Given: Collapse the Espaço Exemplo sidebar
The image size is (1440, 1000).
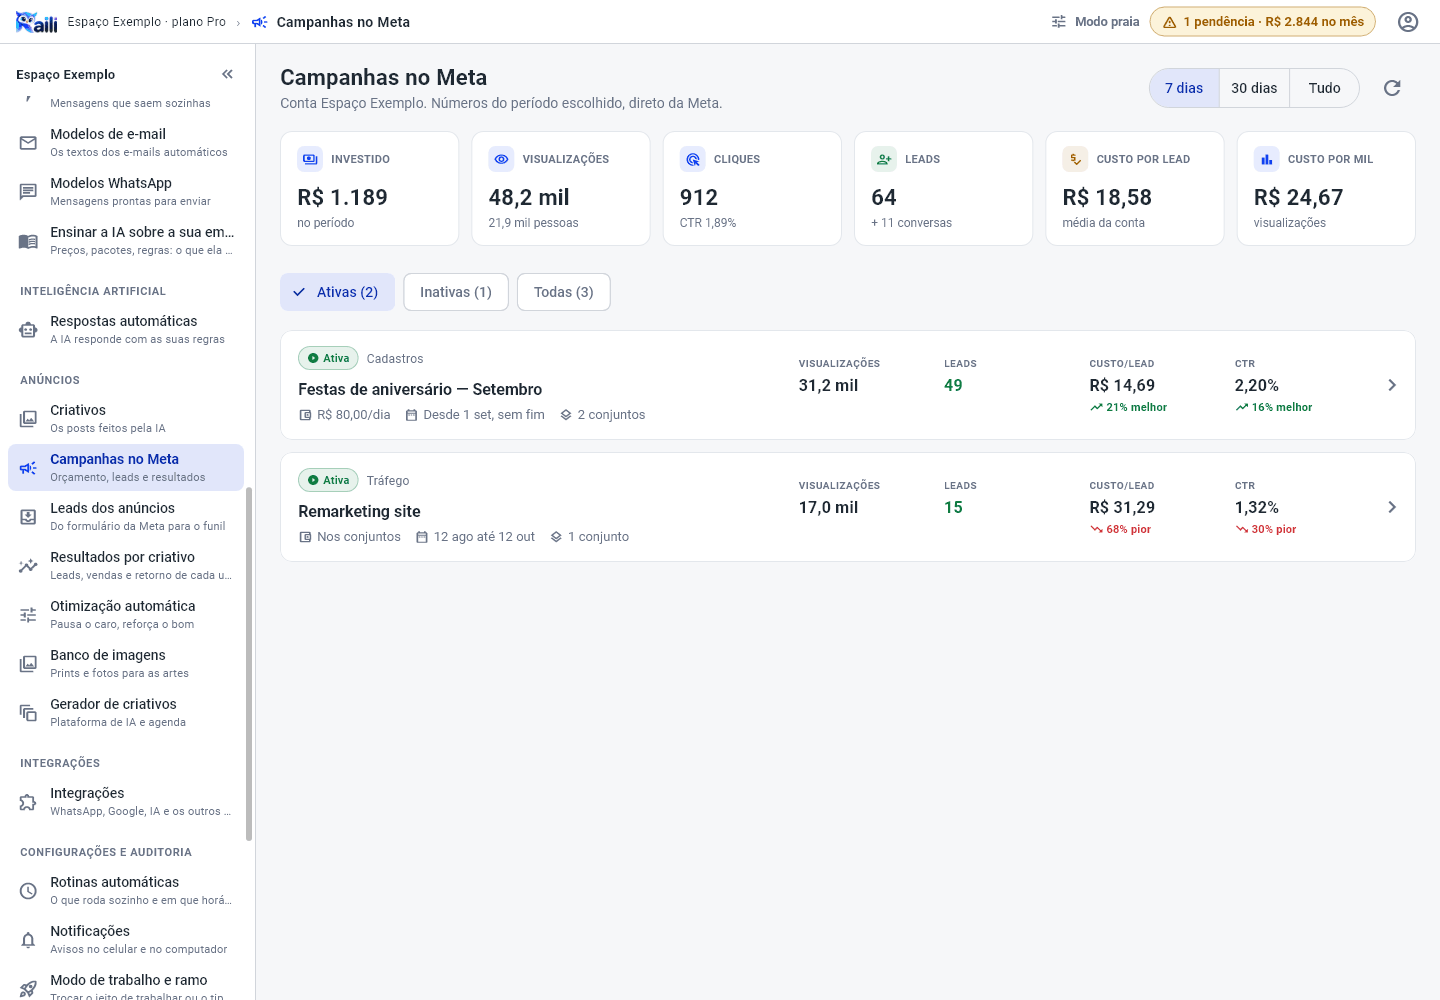Looking at the screenshot, I should 227,74.
